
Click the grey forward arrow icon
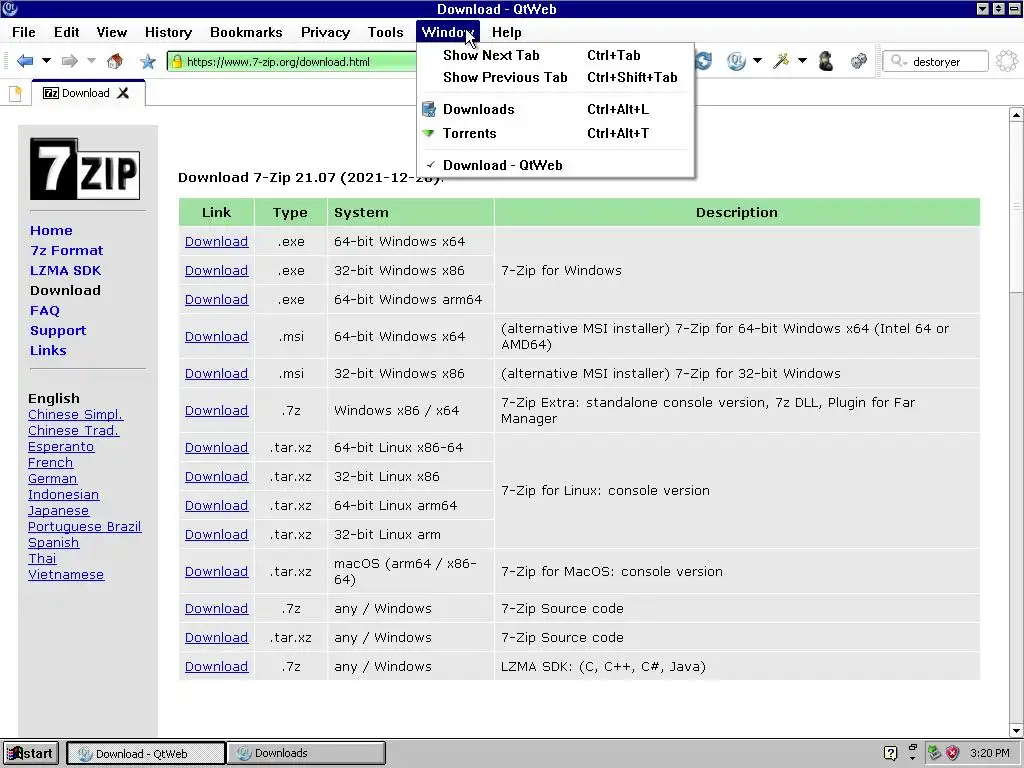click(x=69, y=61)
